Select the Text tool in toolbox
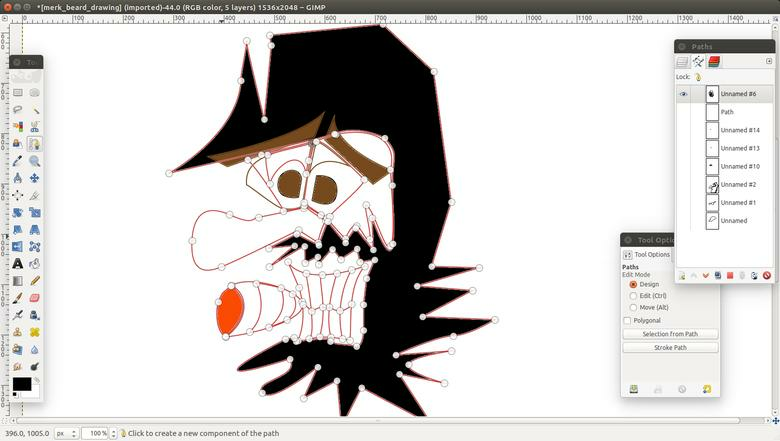780x441 pixels. coord(18,264)
